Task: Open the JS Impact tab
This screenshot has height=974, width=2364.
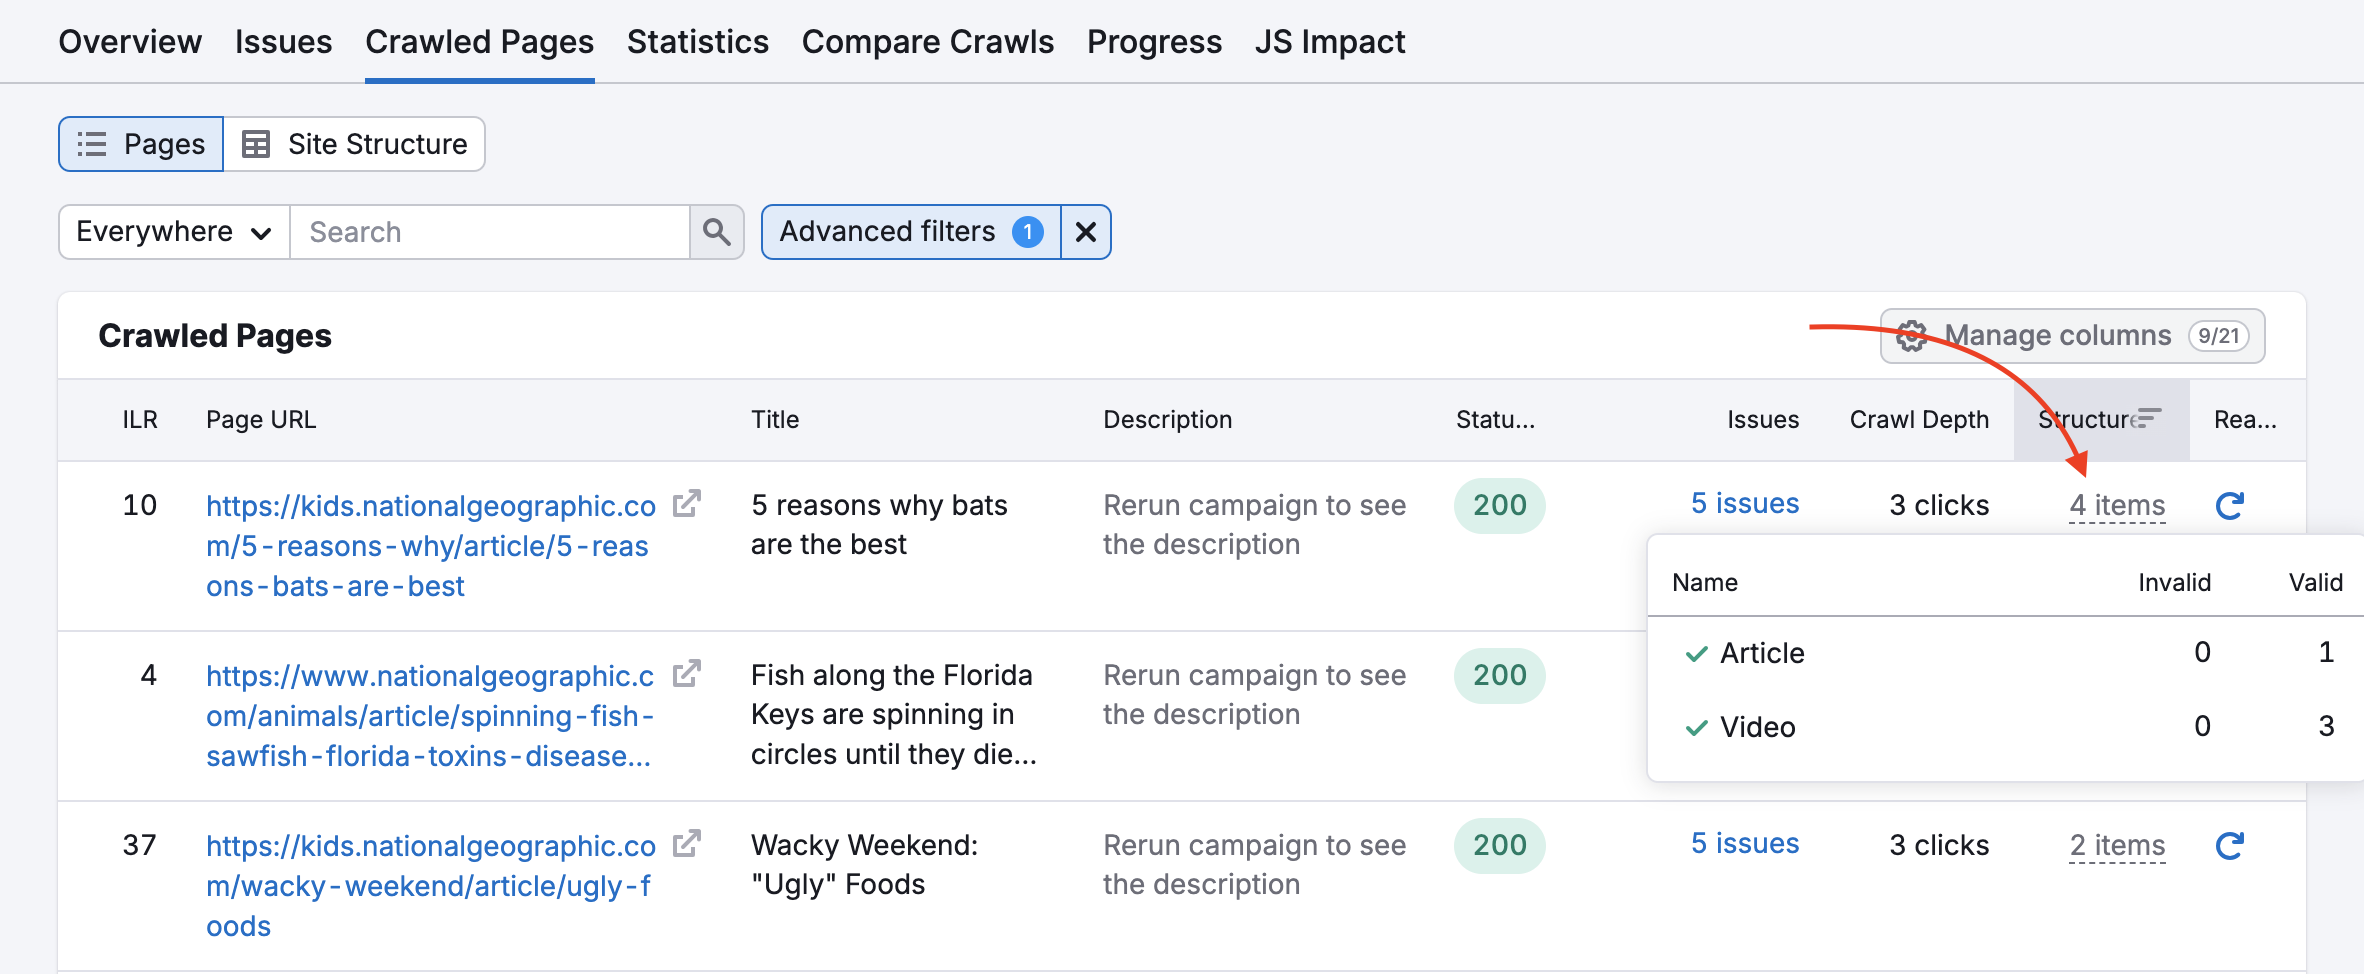Action: click(1331, 41)
